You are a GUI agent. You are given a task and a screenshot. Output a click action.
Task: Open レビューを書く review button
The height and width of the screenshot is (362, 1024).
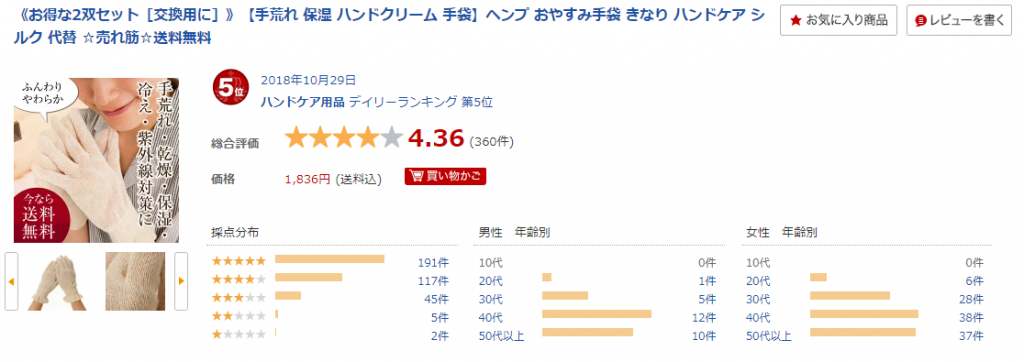[959, 21]
